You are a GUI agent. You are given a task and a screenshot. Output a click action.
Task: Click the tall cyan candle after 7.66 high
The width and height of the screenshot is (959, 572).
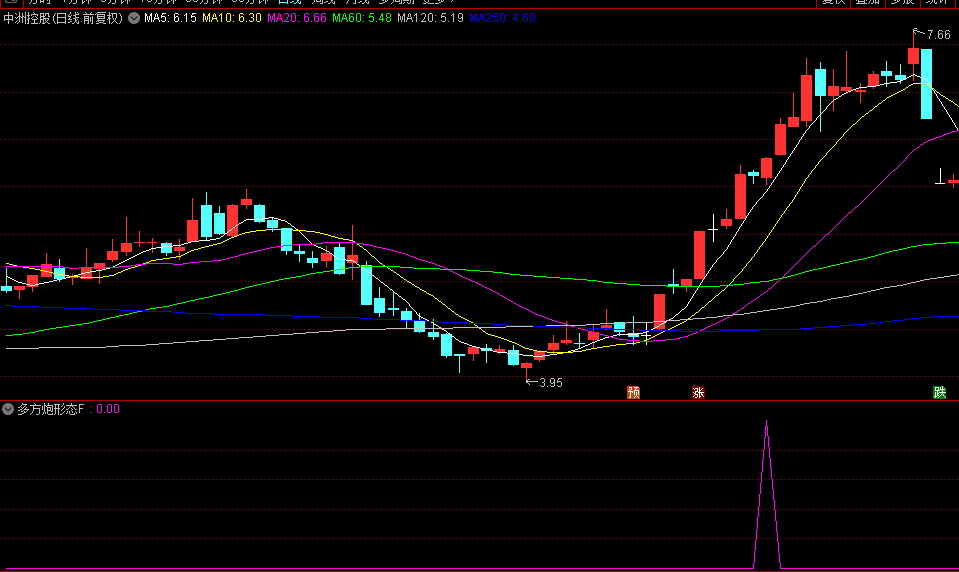coord(927,84)
